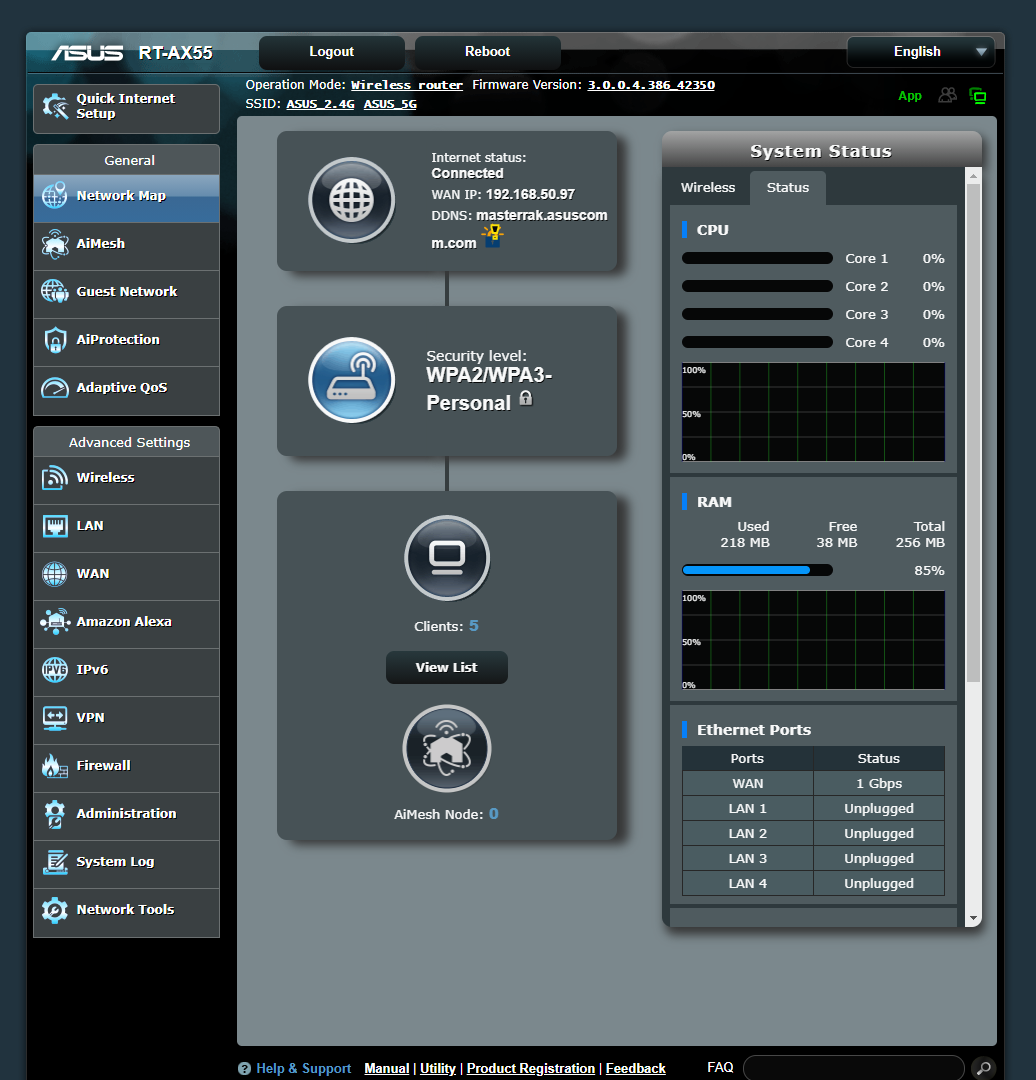
Task: Open the Feedback link in footer
Action: point(635,1068)
